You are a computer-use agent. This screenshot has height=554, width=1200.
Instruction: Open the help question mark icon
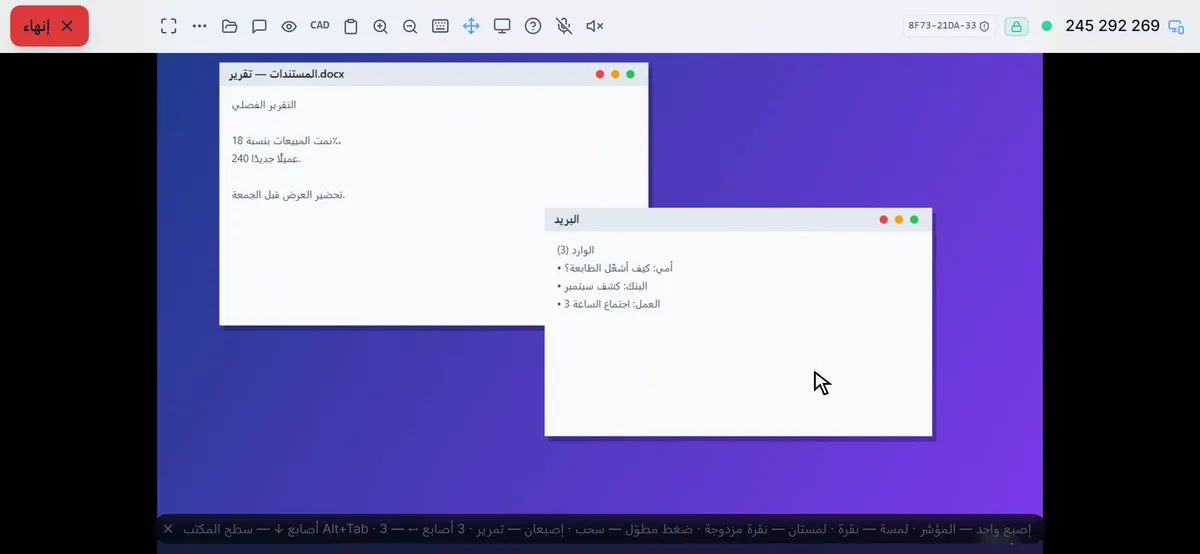[533, 26]
